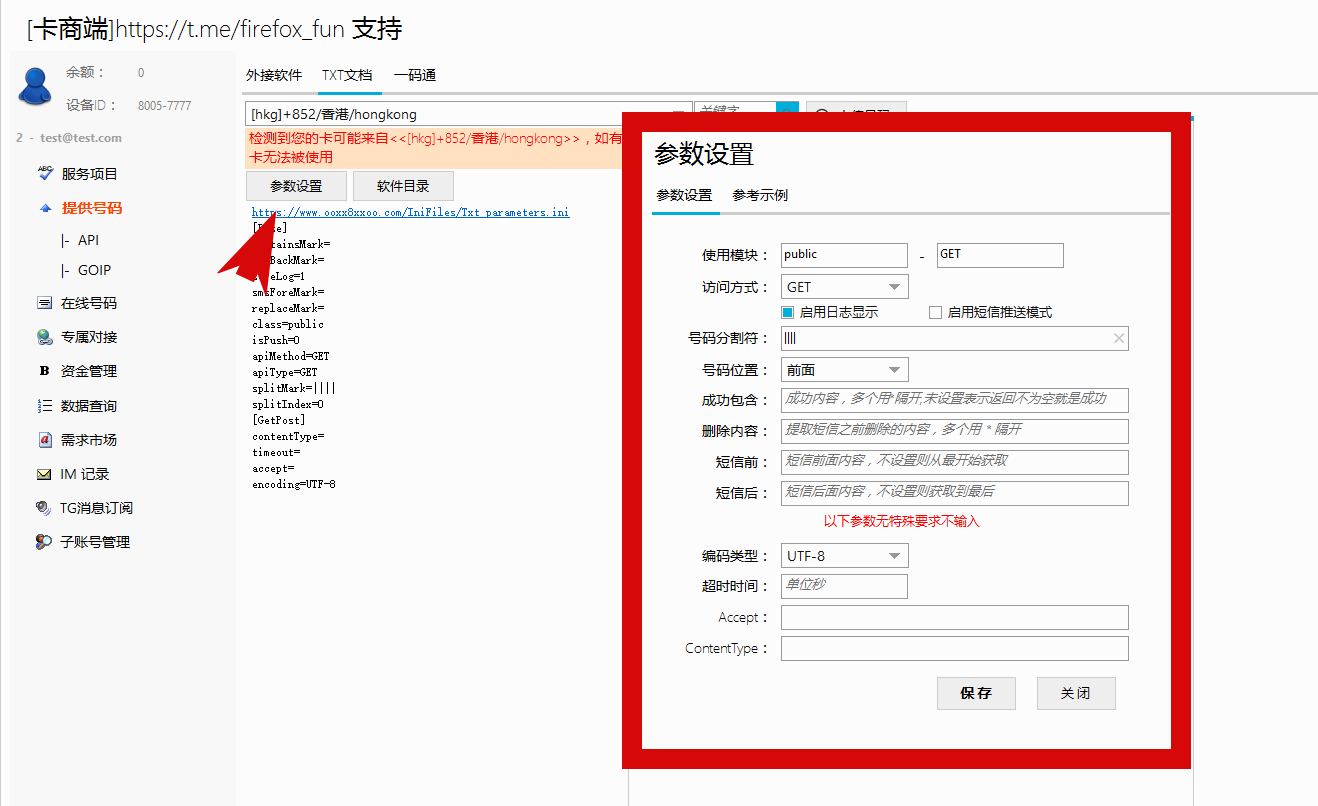Click the 软件目录 button
This screenshot has height=806, width=1318.
pos(403,186)
